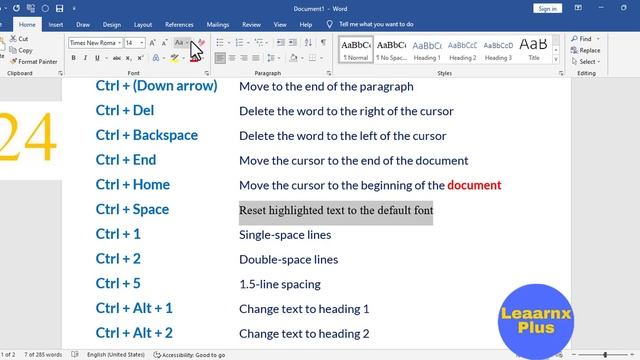Image resolution: width=640 pixels, height=360 pixels.
Task: Click the Decrease Indent icon
Action: click(280, 42)
